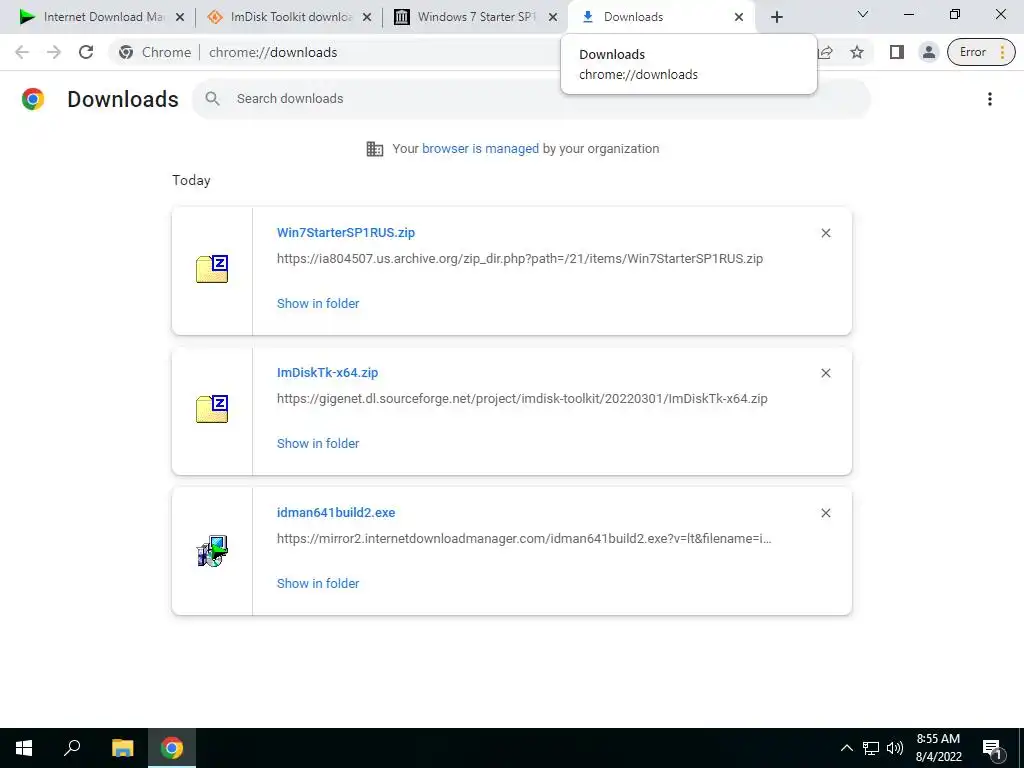1024x768 pixels.
Task: Click the zip icon of Win7StarterSP1RUS.zip
Action: tap(212, 269)
